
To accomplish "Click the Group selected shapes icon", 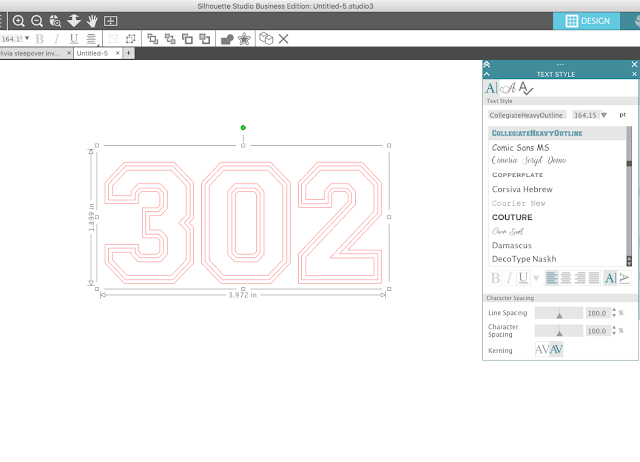I will click(113, 39).
